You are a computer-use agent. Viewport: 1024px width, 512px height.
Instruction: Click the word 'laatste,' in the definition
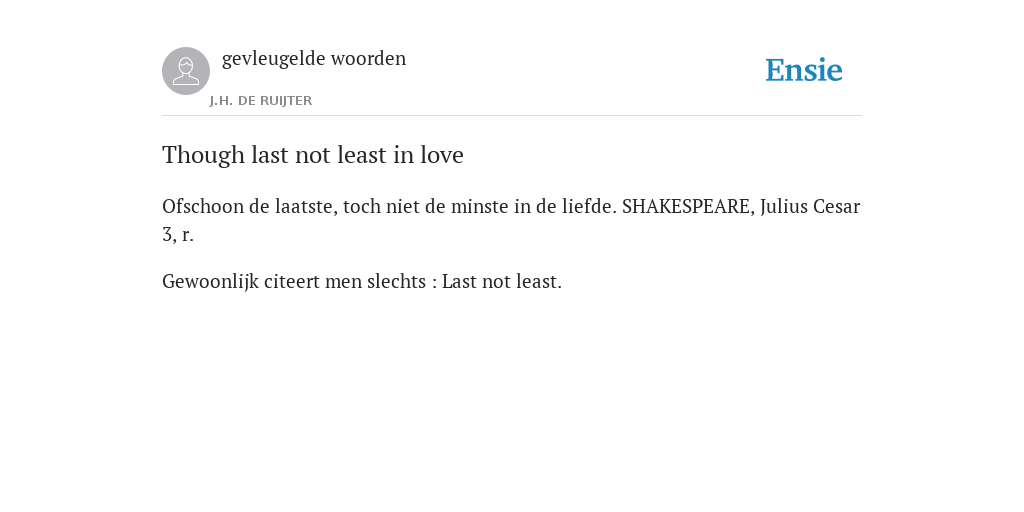[306, 206]
